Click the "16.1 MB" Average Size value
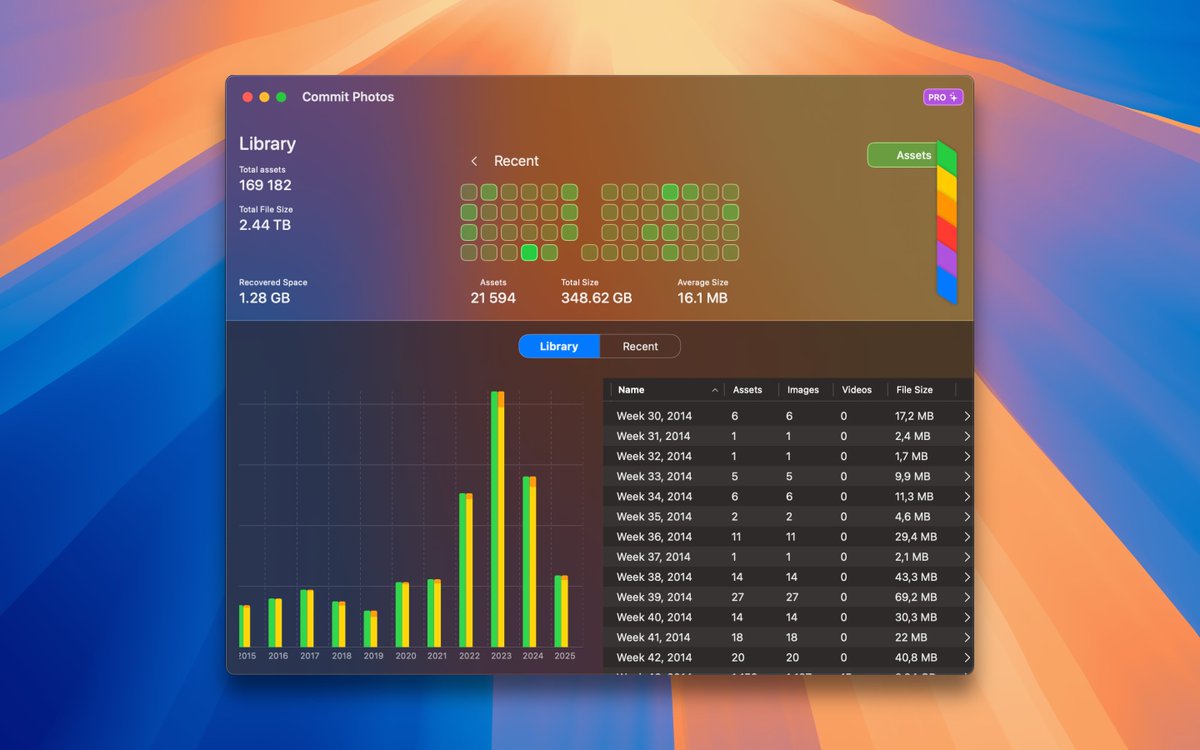 point(702,298)
